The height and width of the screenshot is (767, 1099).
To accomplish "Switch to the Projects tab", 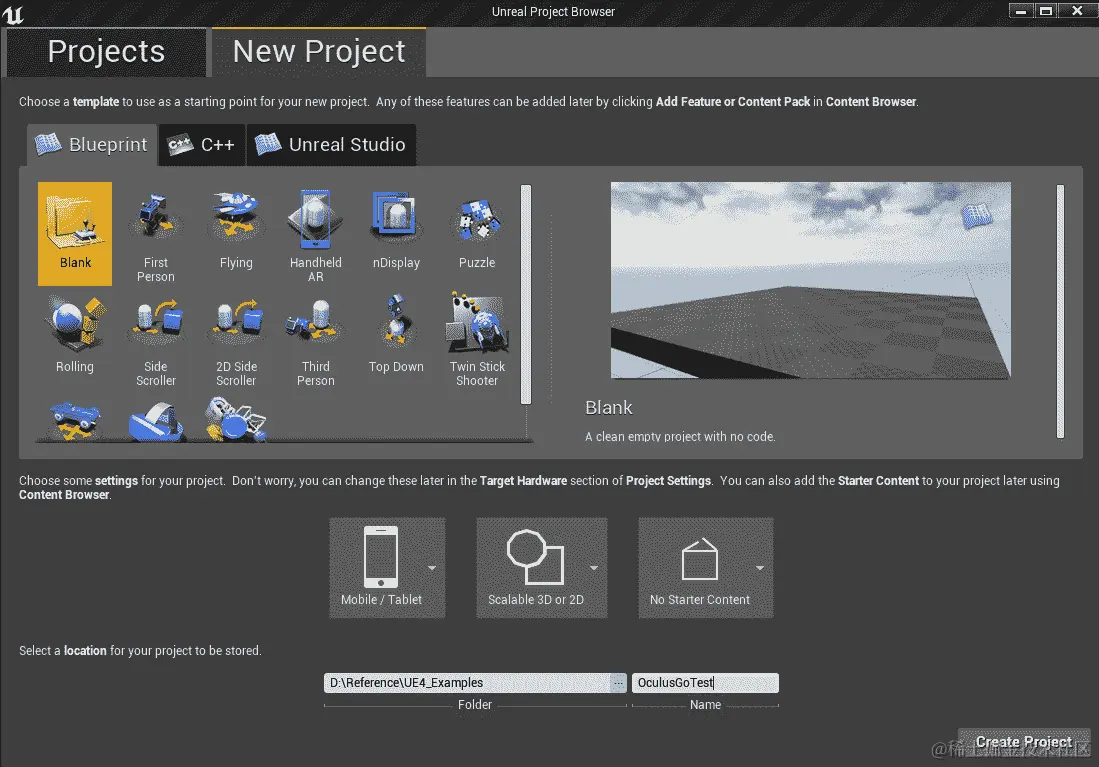I will tap(106, 52).
